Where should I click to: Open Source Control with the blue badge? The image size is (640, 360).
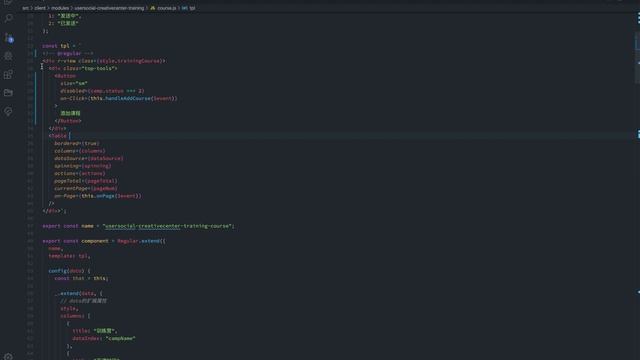coord(8,38)
